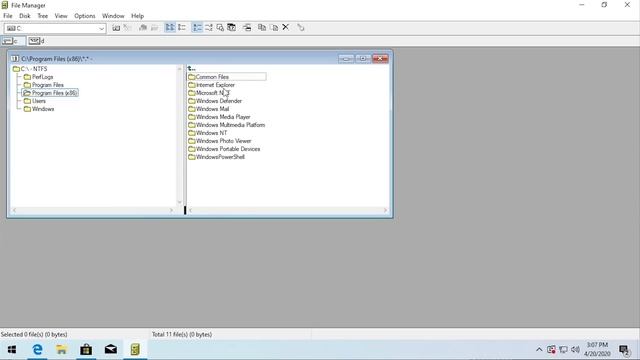Toggle Sort by Type toolbar icon
The image size is (640, 360).
(209, 28)
